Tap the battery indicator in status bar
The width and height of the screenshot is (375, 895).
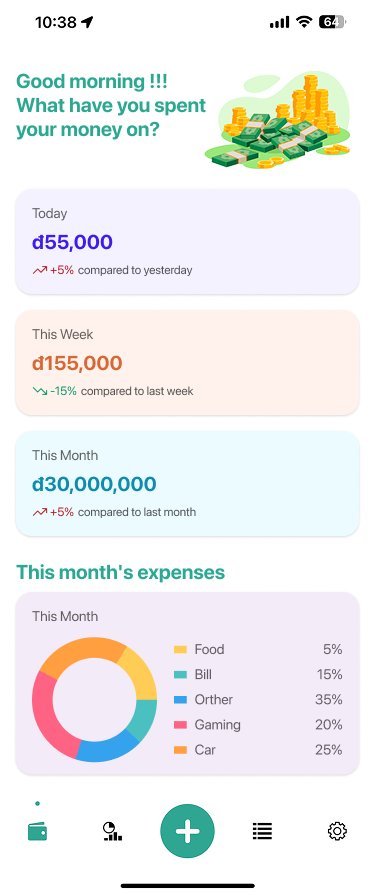coord(333,22)
